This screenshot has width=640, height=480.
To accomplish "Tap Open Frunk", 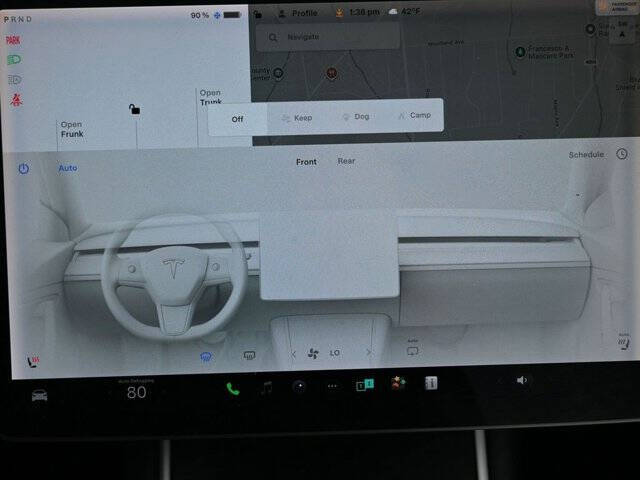I will (x=72, y=129).
